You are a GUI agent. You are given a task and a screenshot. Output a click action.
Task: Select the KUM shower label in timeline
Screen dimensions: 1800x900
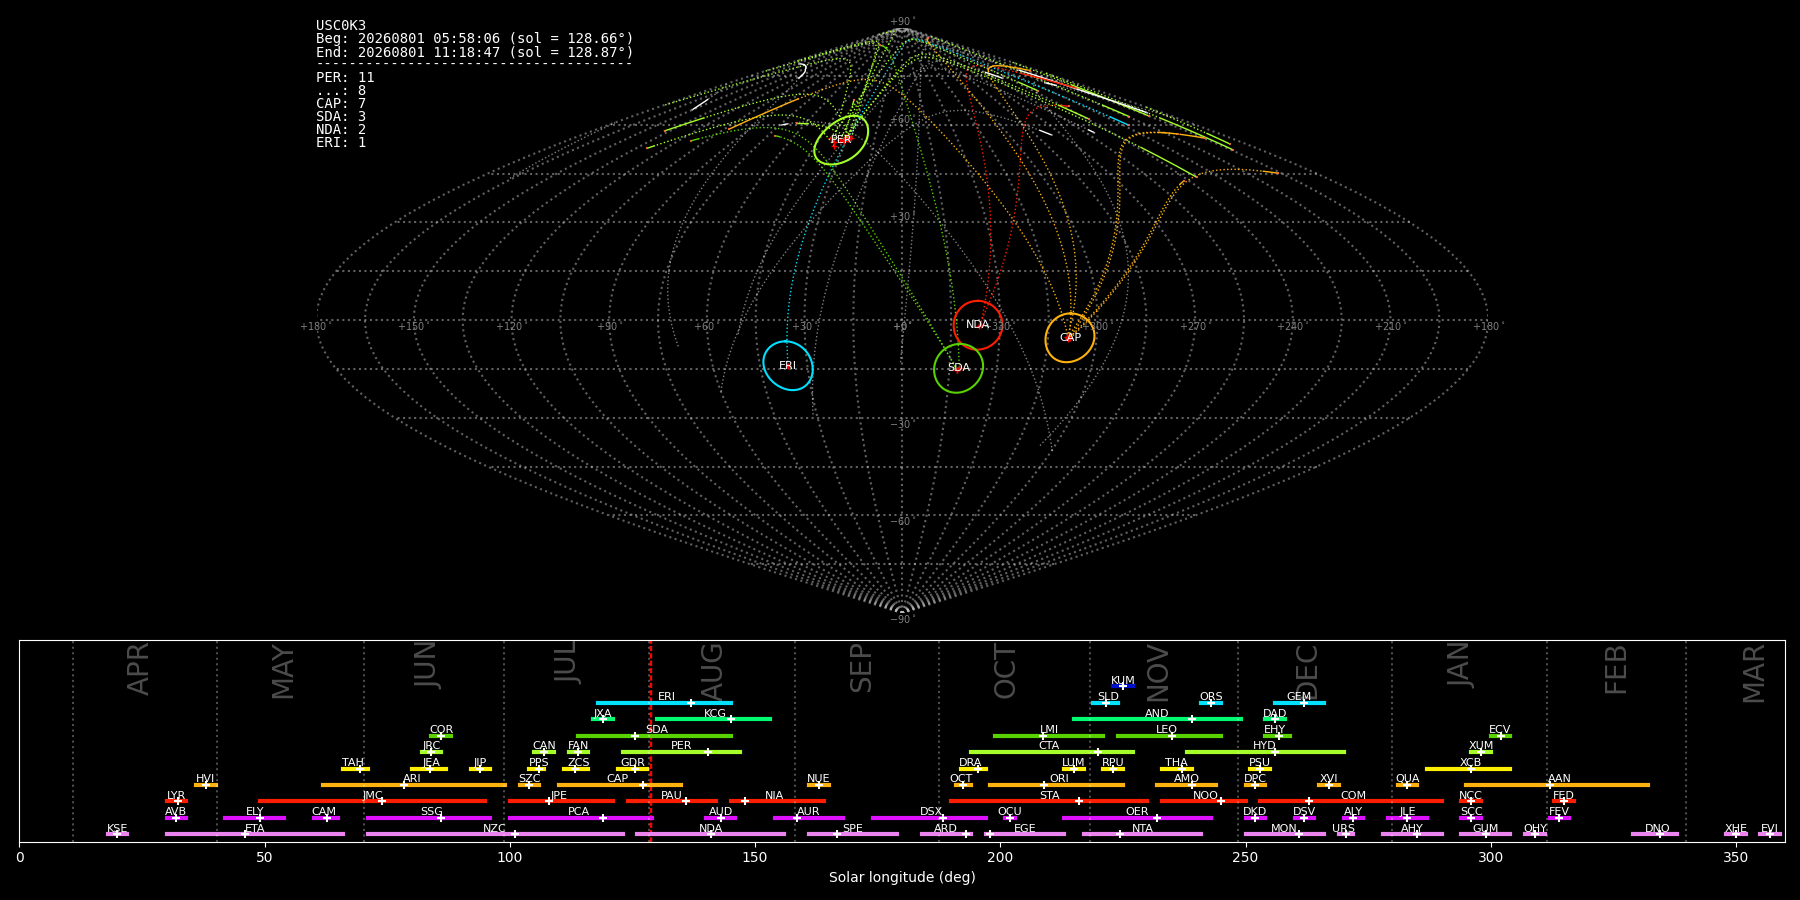[1123, 681]
